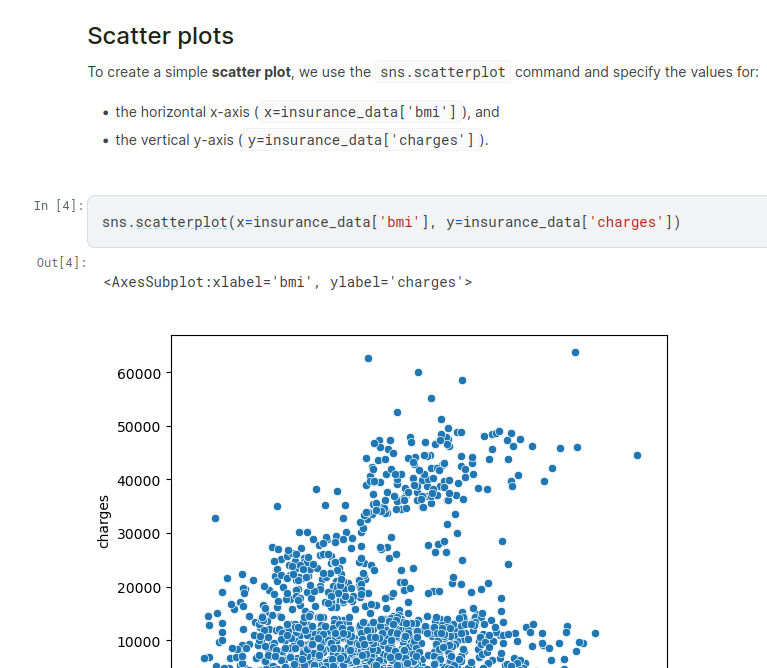Click the isolated far-right data point in the plot
The image size is (767, 668).
(x=637, y=455)
